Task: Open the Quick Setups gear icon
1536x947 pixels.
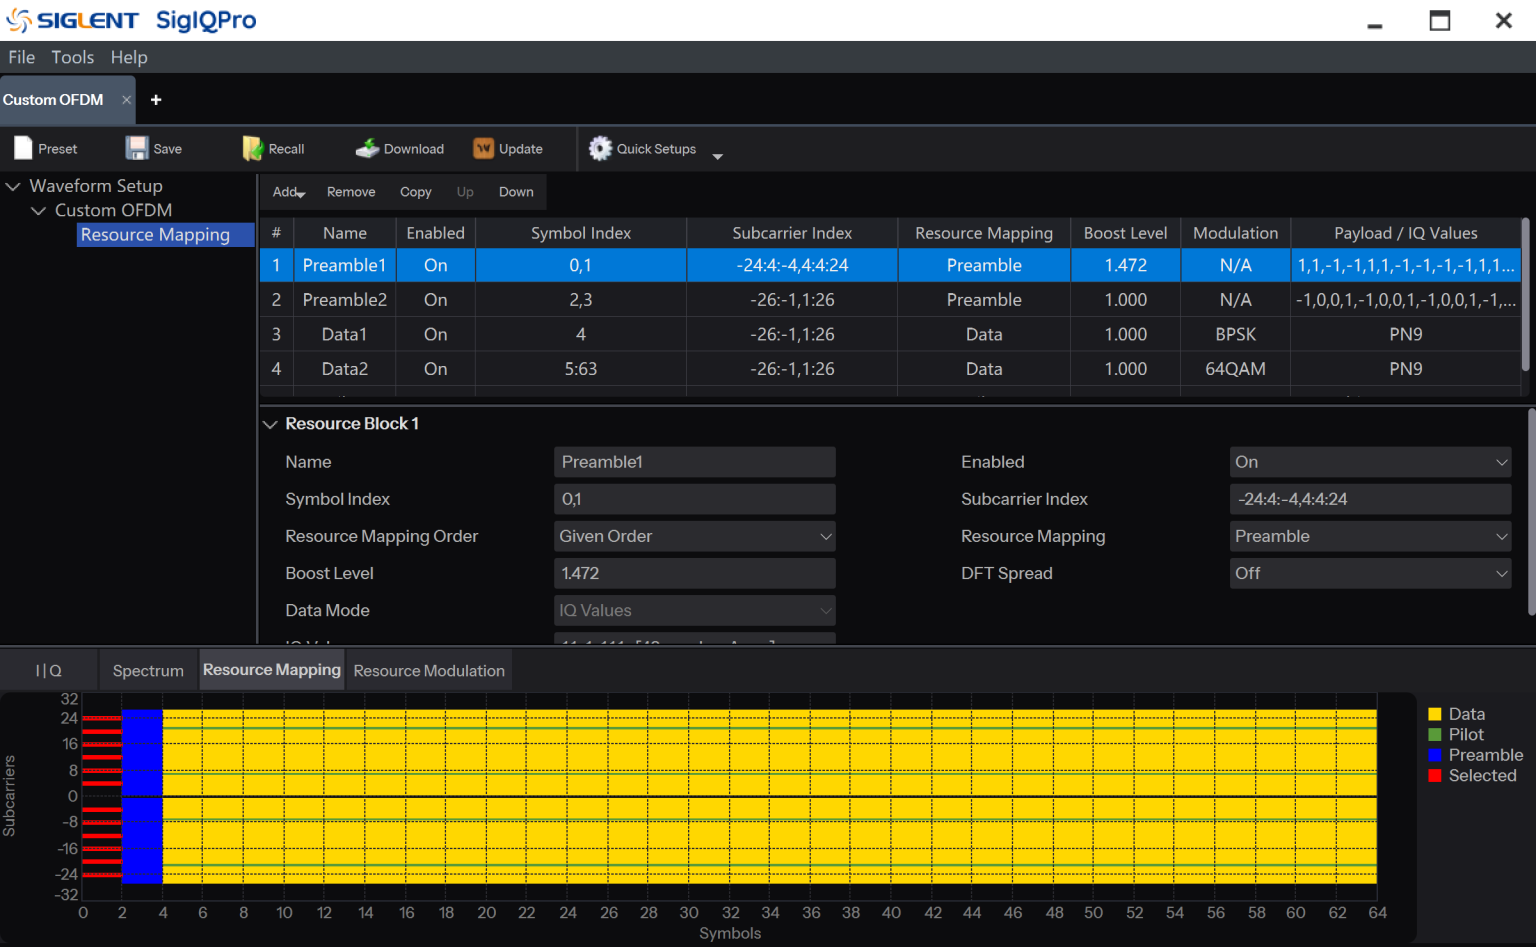Action: (600, 148)
